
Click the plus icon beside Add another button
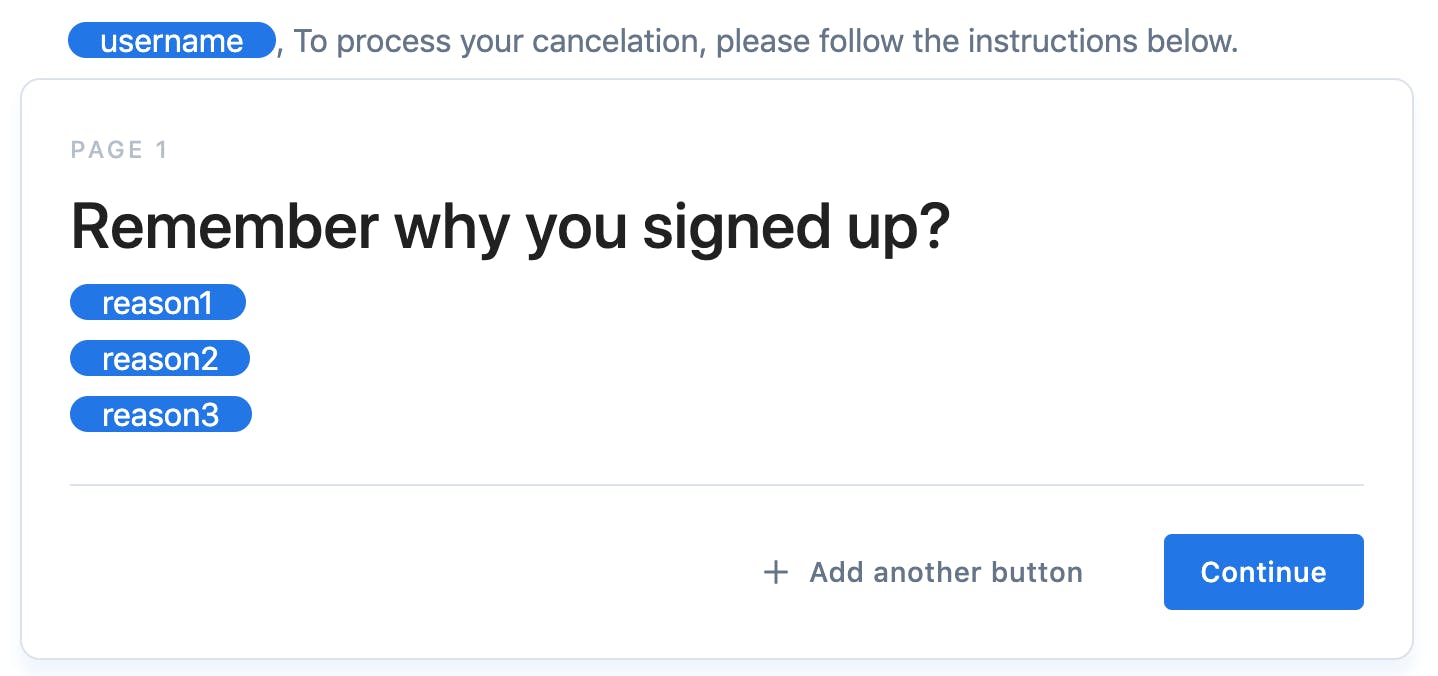775,573
